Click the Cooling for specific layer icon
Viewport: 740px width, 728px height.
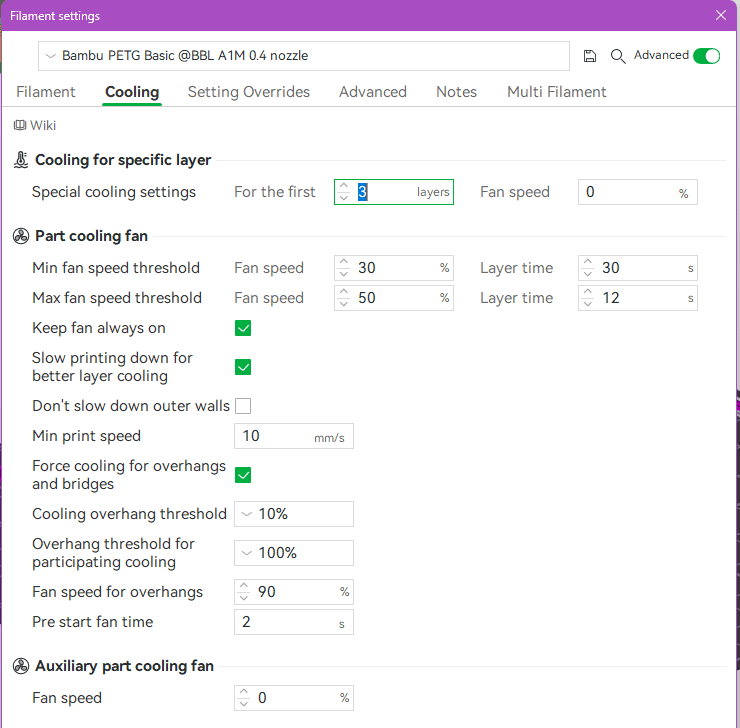21,160
